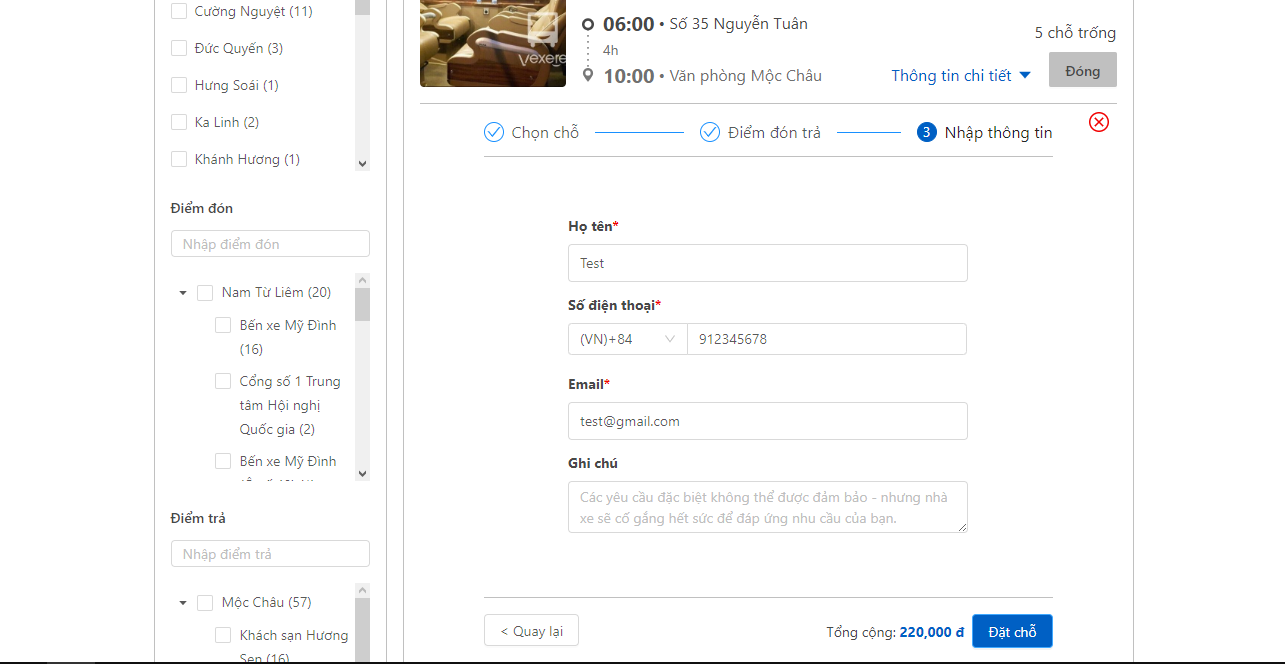
Task: Check the Nam Từ Liêm (20) checkbox
Action: [205, 293]
